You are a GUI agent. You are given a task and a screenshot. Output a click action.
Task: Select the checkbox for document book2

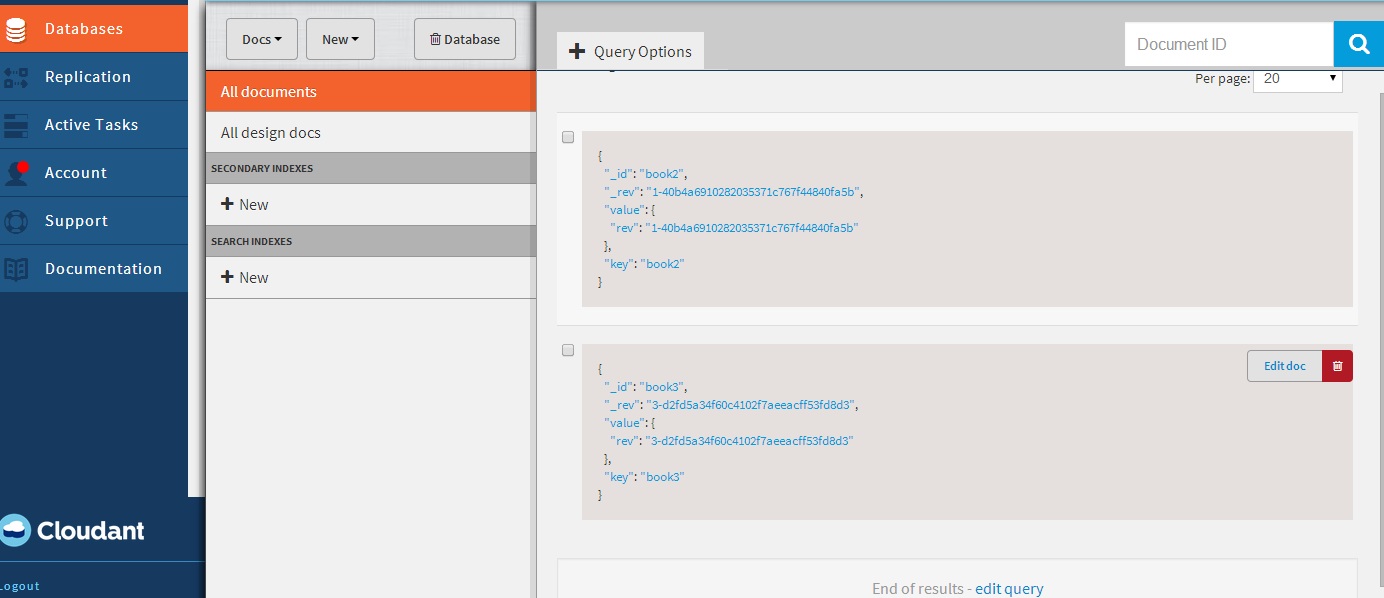568,137
